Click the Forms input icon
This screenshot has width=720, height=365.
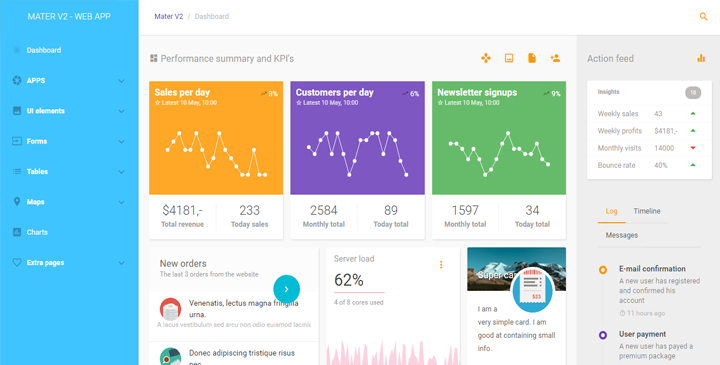[x=17, y=141]
